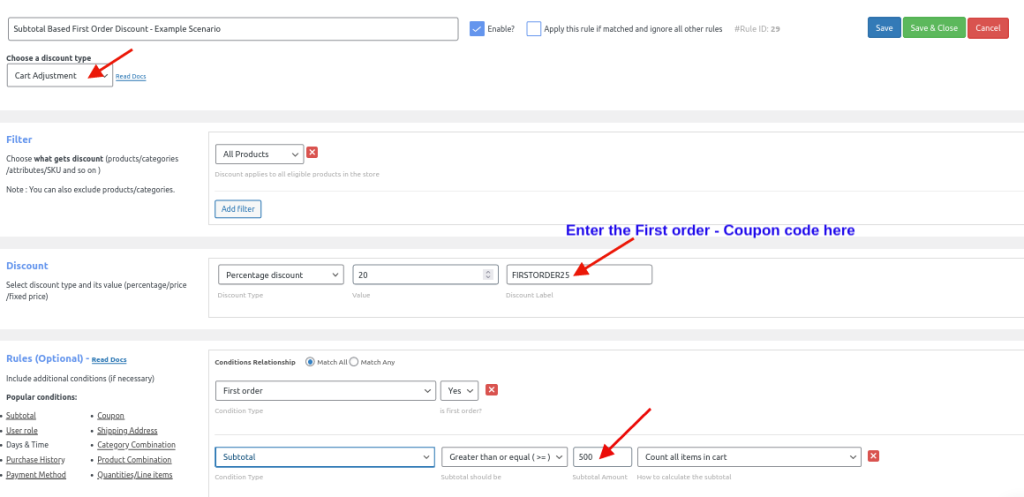Click the Add filter button
The width and height of the screenshot is (1024, 497).
click(x=238, y=209)
